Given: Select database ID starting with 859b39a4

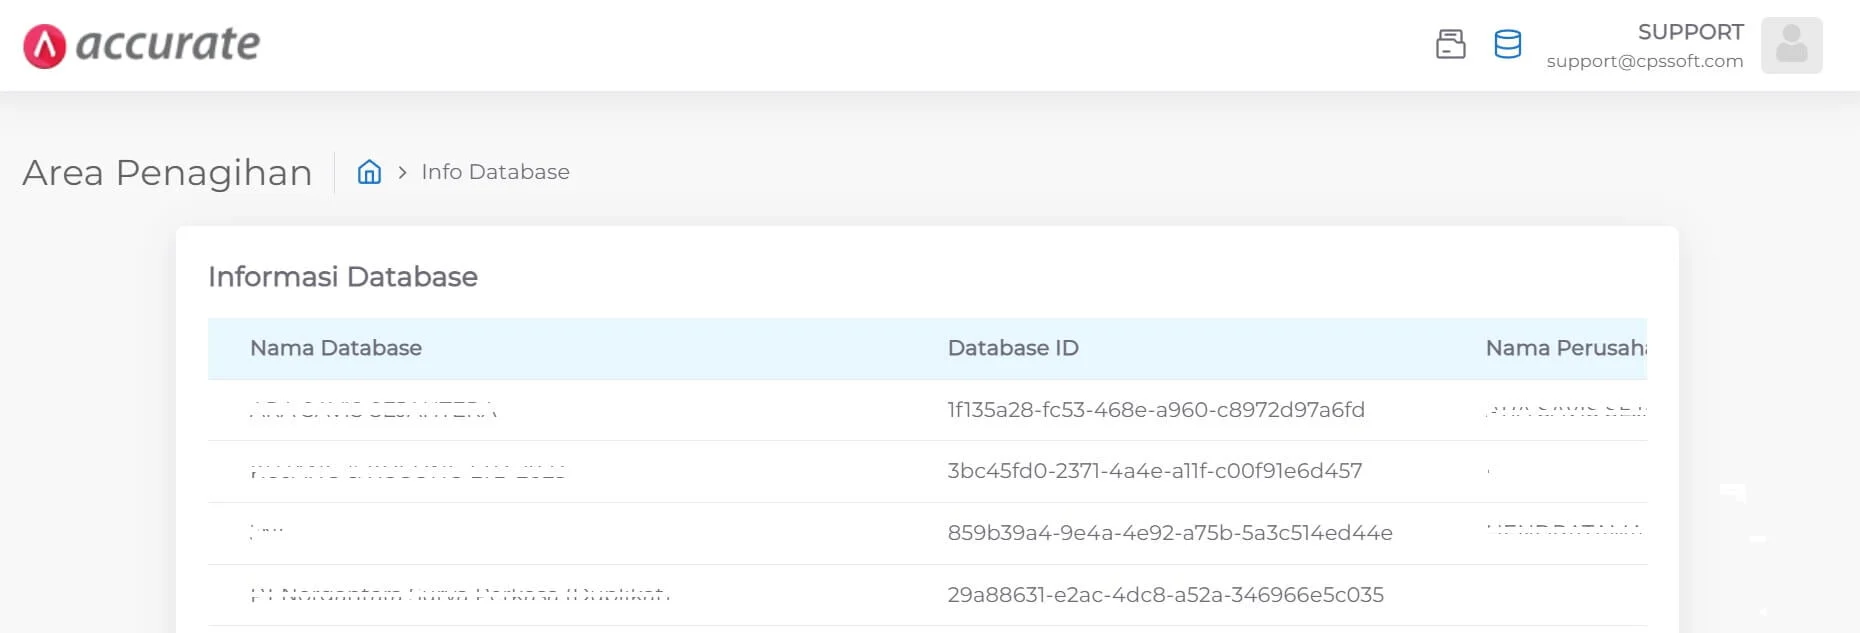Looking at the screenshot, I should pyautogui.click(x=1169, y=533).
